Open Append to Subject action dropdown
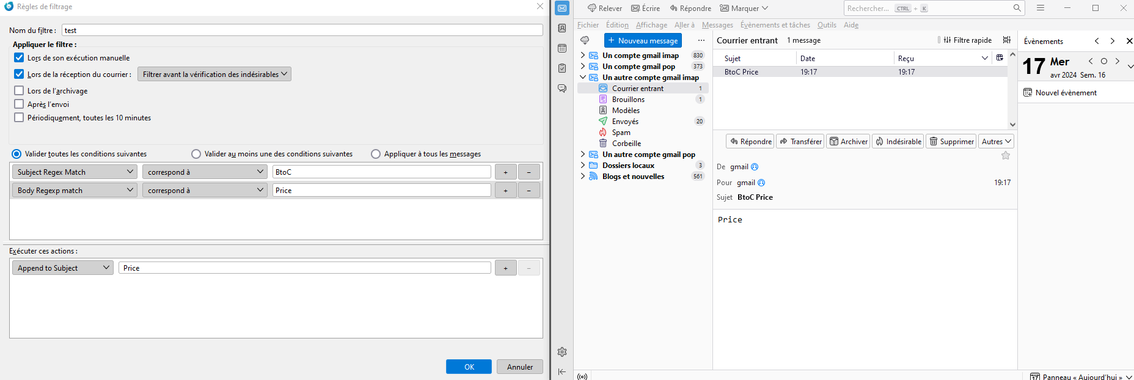This screenshot has height=380, width=1134. 63,268
